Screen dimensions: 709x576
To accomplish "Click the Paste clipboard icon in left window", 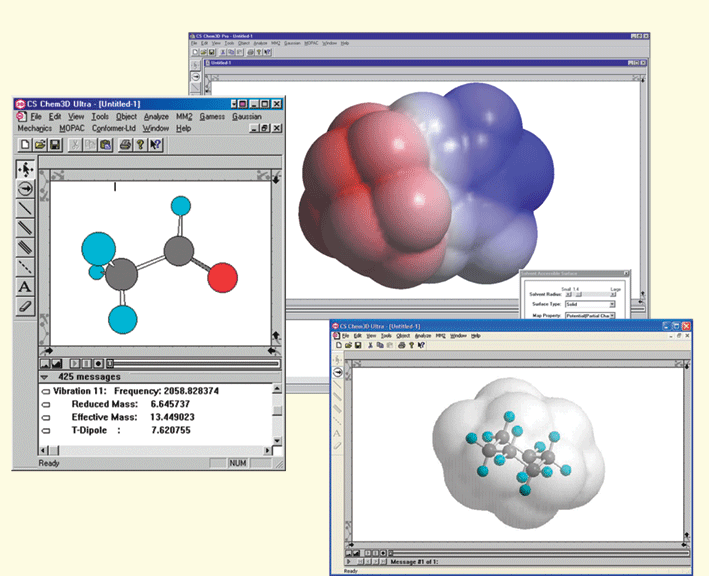I will pos(105,145).
